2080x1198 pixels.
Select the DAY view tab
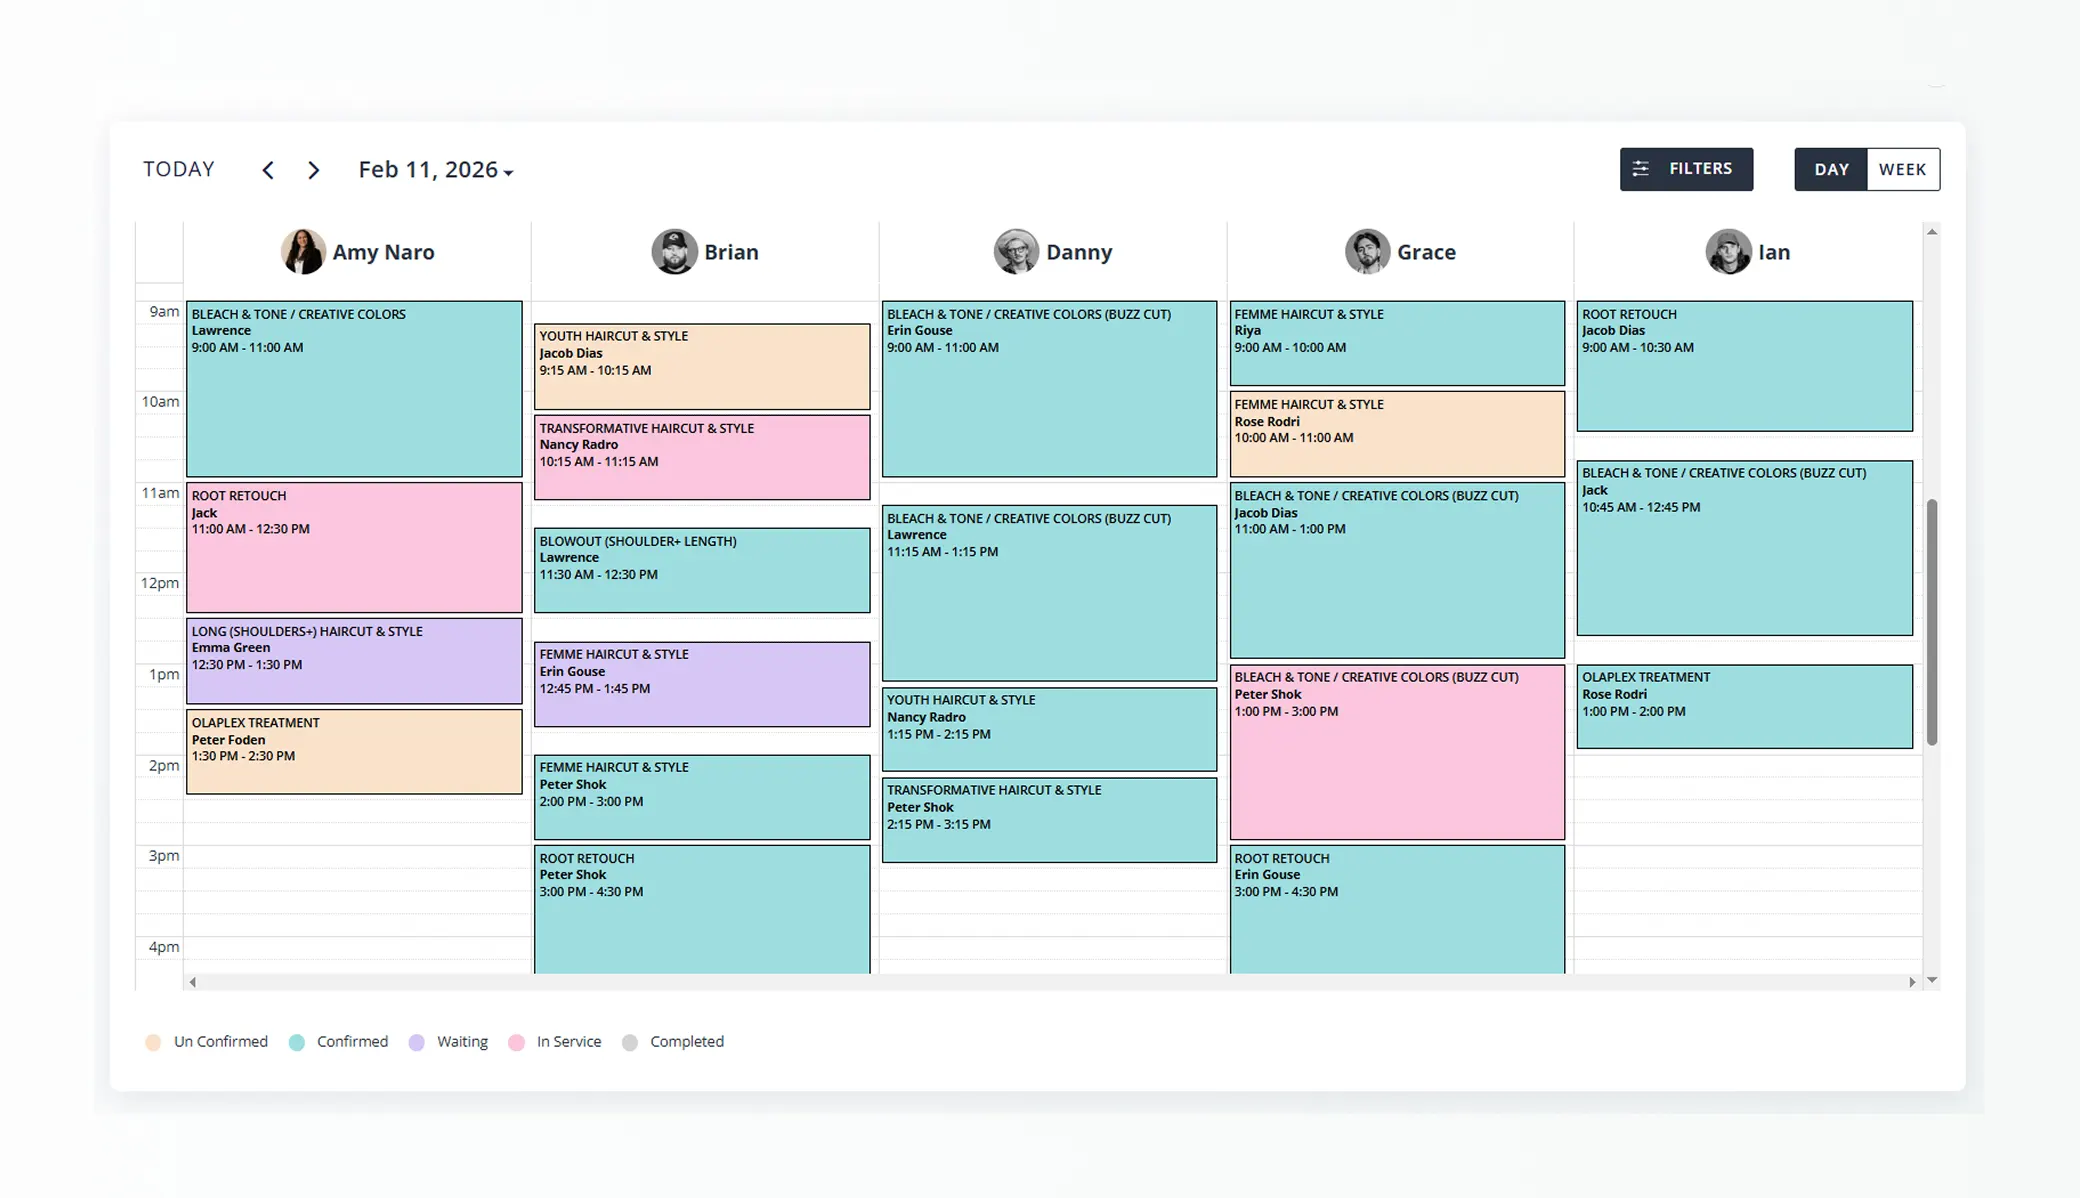point(1830,169)
